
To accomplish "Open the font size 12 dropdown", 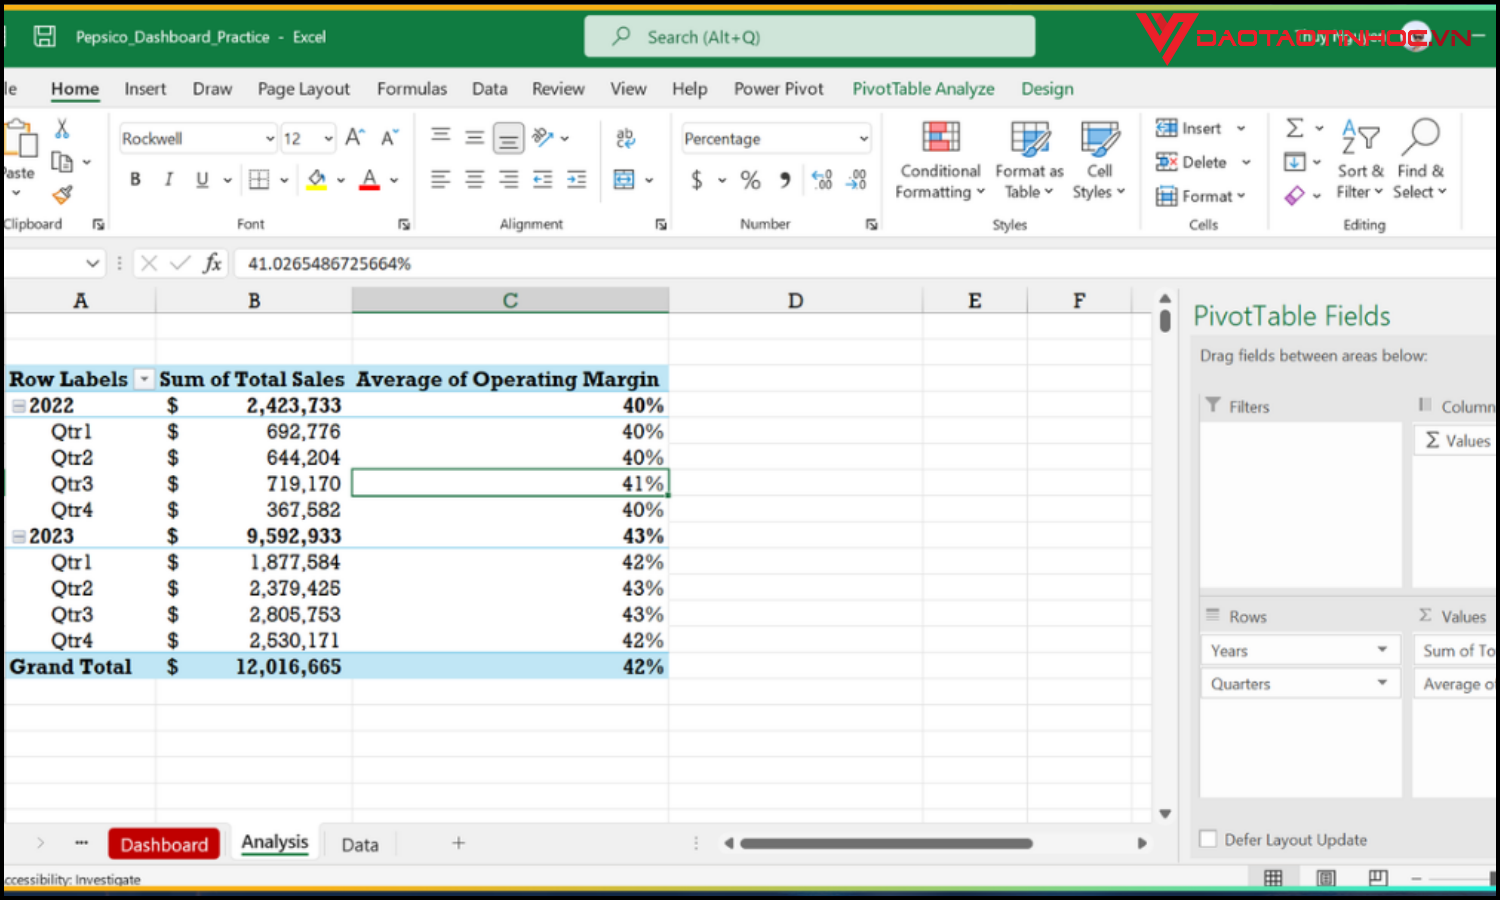I will tap(329, 139).
